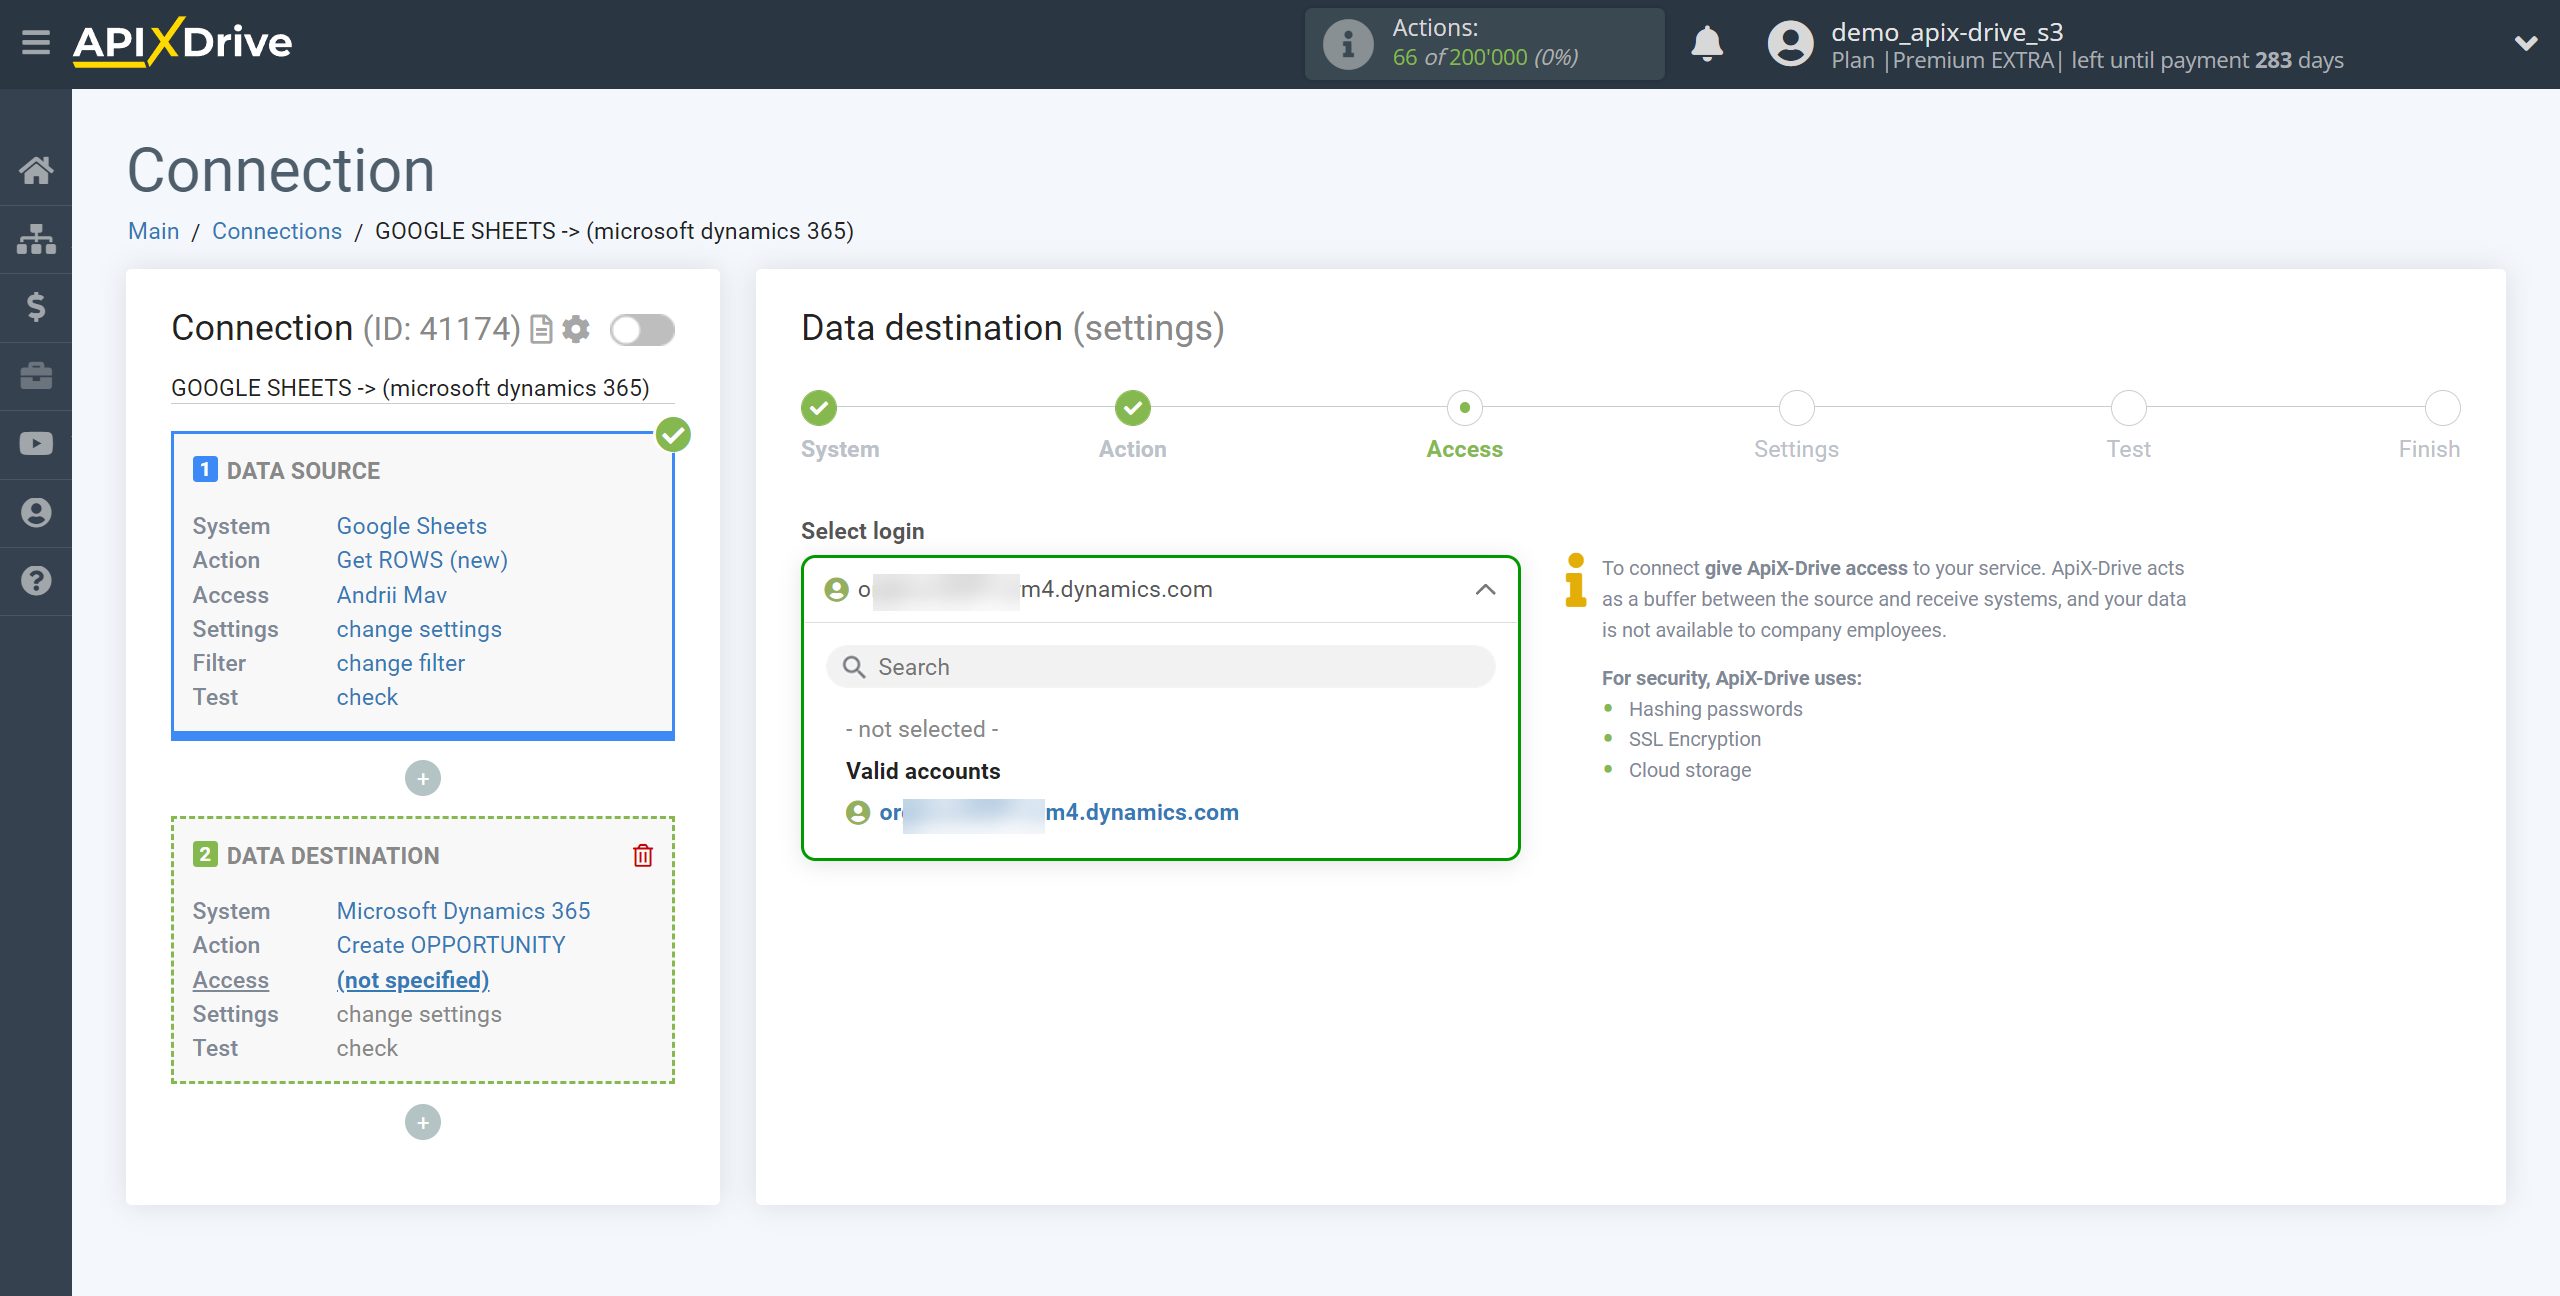Screen dimensions: 2560x1296
Task: Click the (not specified) access link
Action: click(413, 980)
